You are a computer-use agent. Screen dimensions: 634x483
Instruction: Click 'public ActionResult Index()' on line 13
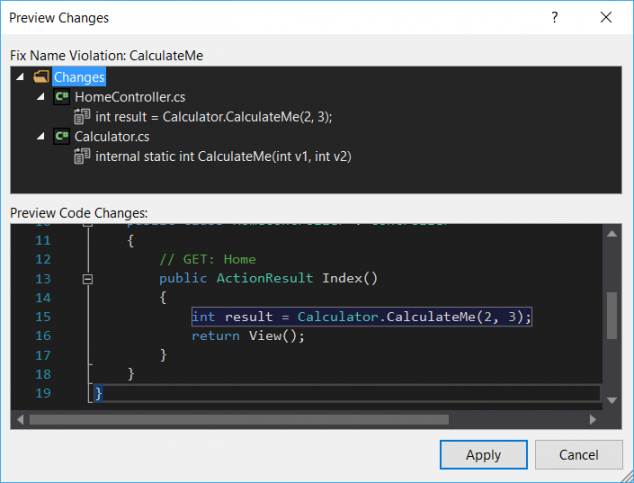click(x=268, y=278)
